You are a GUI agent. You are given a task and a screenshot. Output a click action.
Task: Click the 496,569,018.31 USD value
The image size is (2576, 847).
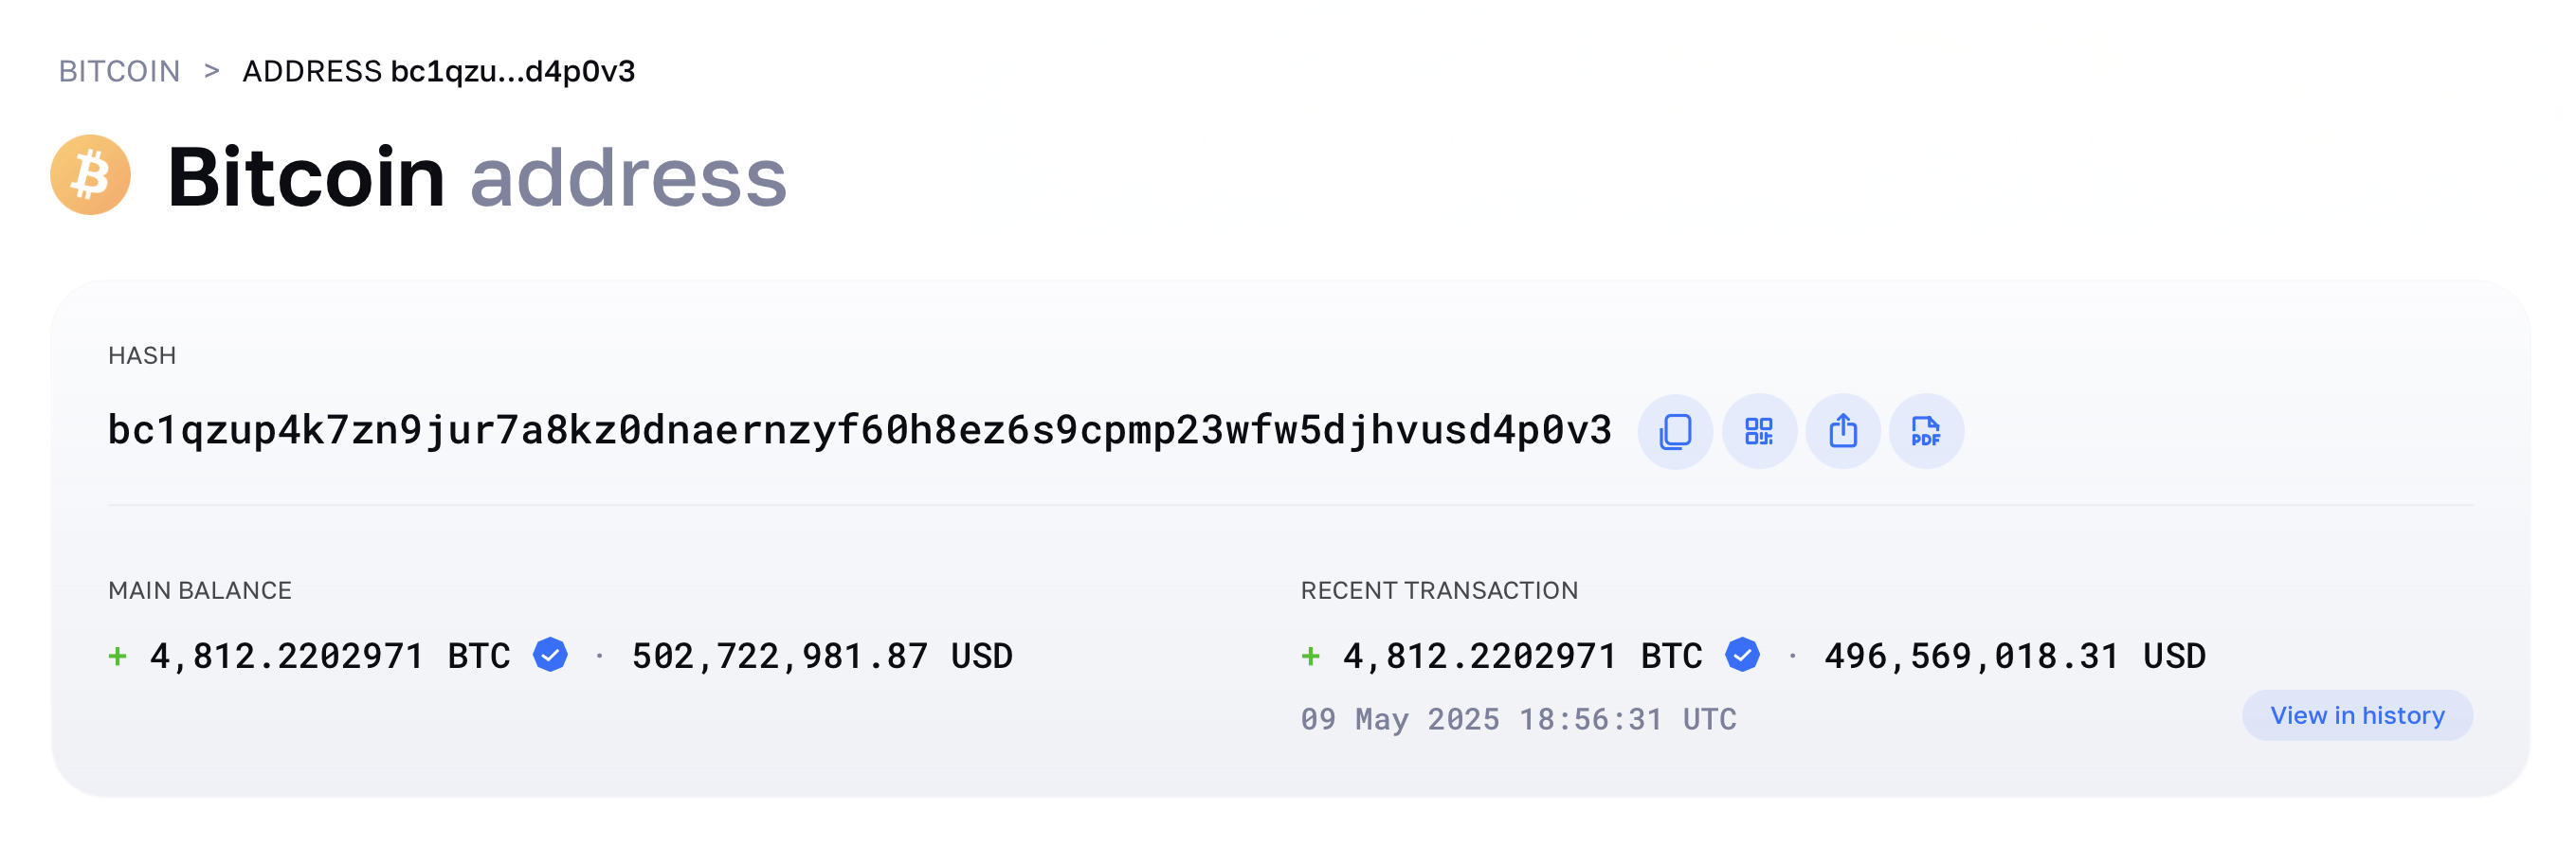coord(2016,655)
